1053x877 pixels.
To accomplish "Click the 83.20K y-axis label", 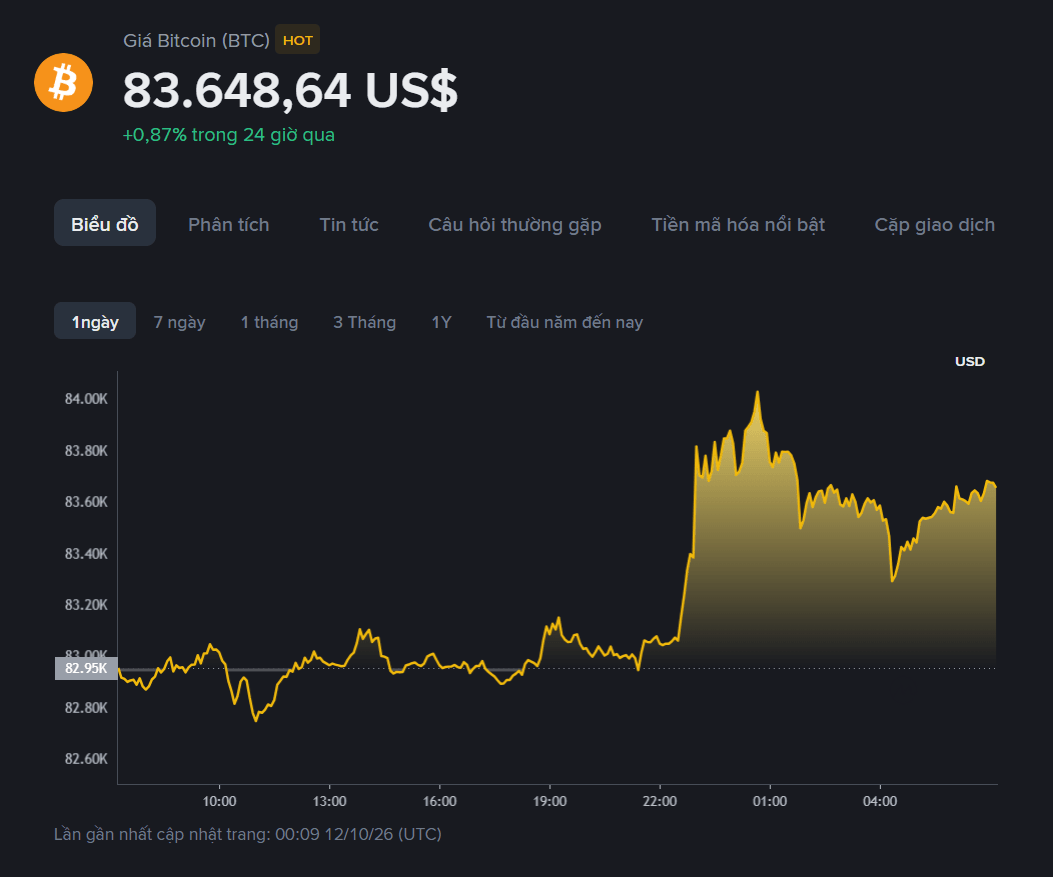I will [86, 604].
